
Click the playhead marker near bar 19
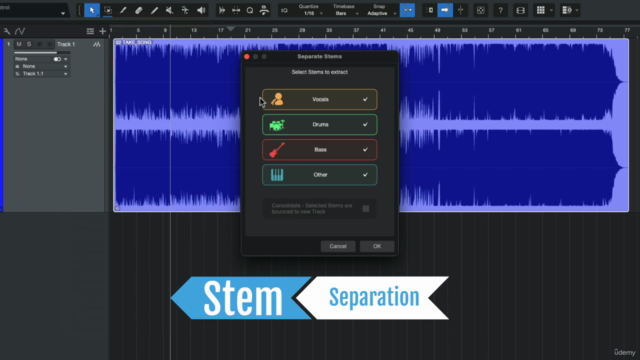pyautogui.click(x=231, y=29)
